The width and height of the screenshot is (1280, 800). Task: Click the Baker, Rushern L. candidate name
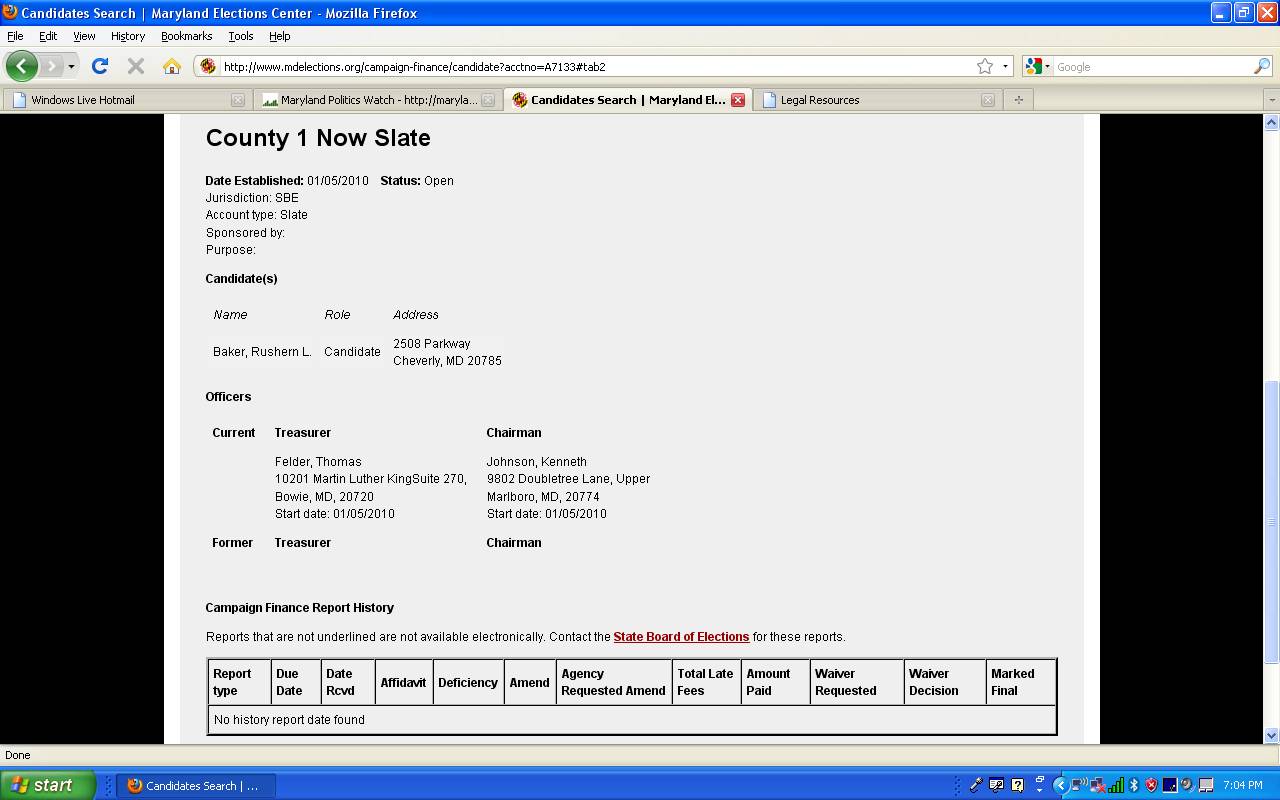pos(262,352)
